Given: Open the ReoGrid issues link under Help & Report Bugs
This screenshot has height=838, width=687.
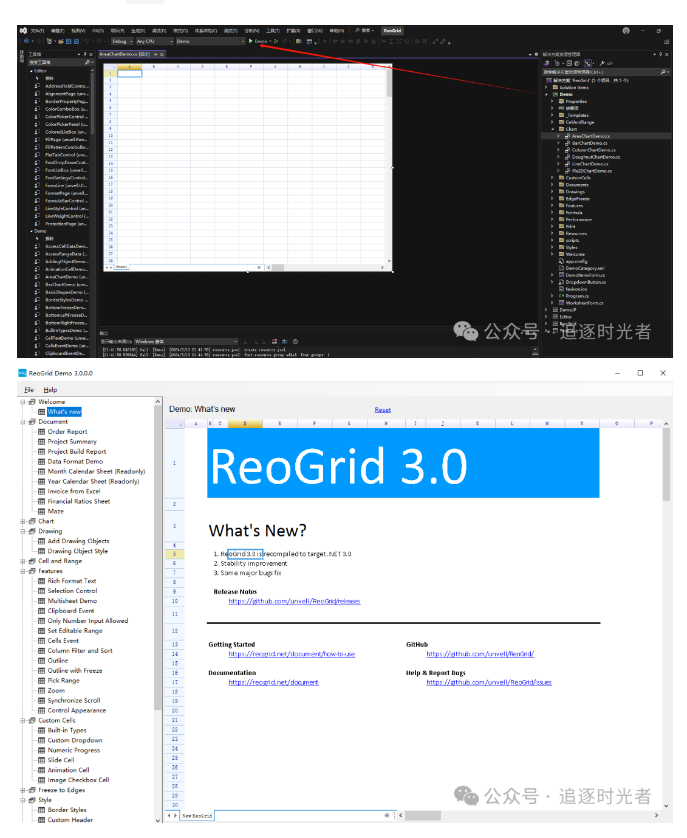Looking at the screenshot, I should coord(489,683).
